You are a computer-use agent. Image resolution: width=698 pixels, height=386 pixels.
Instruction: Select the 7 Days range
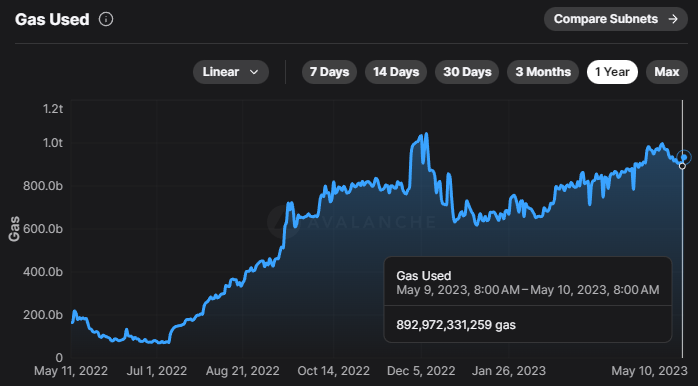pyautogui.click(x=329, y=72)
